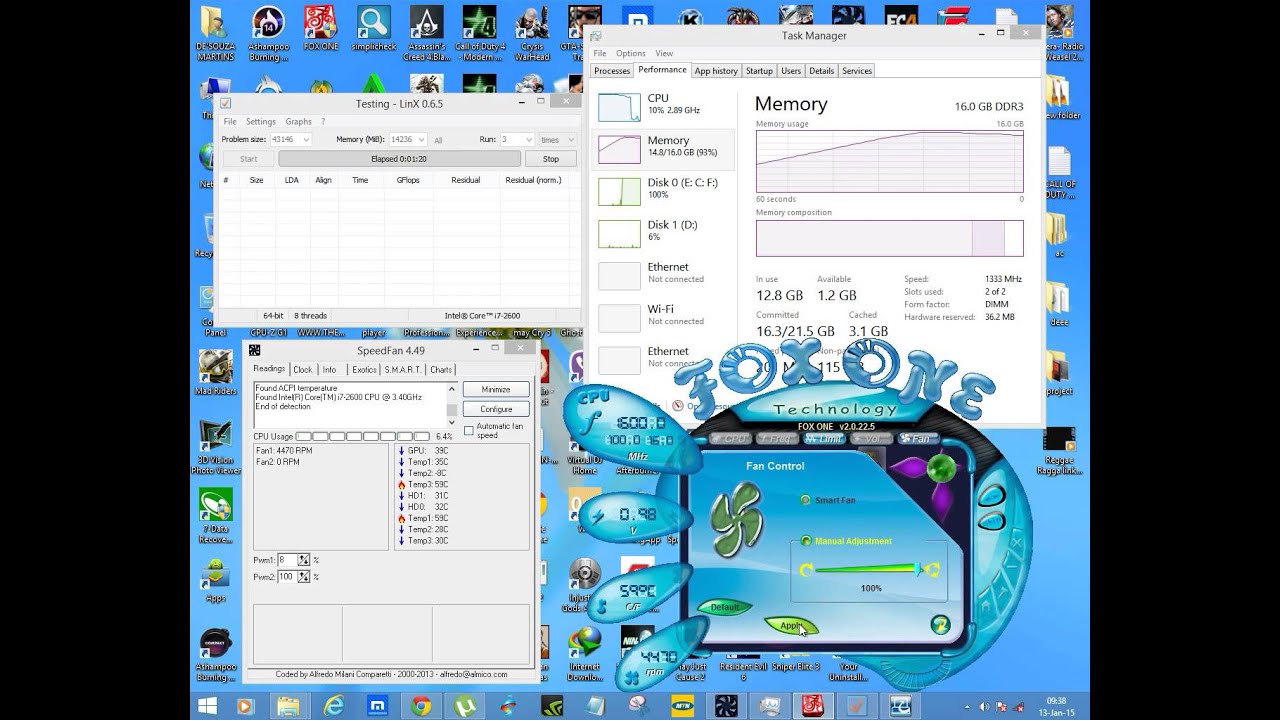Image resolution: width=1280 pixels, height=720 pixels.
Task: Click the FOX ONE taskbar icon
Action: (811, 706)
